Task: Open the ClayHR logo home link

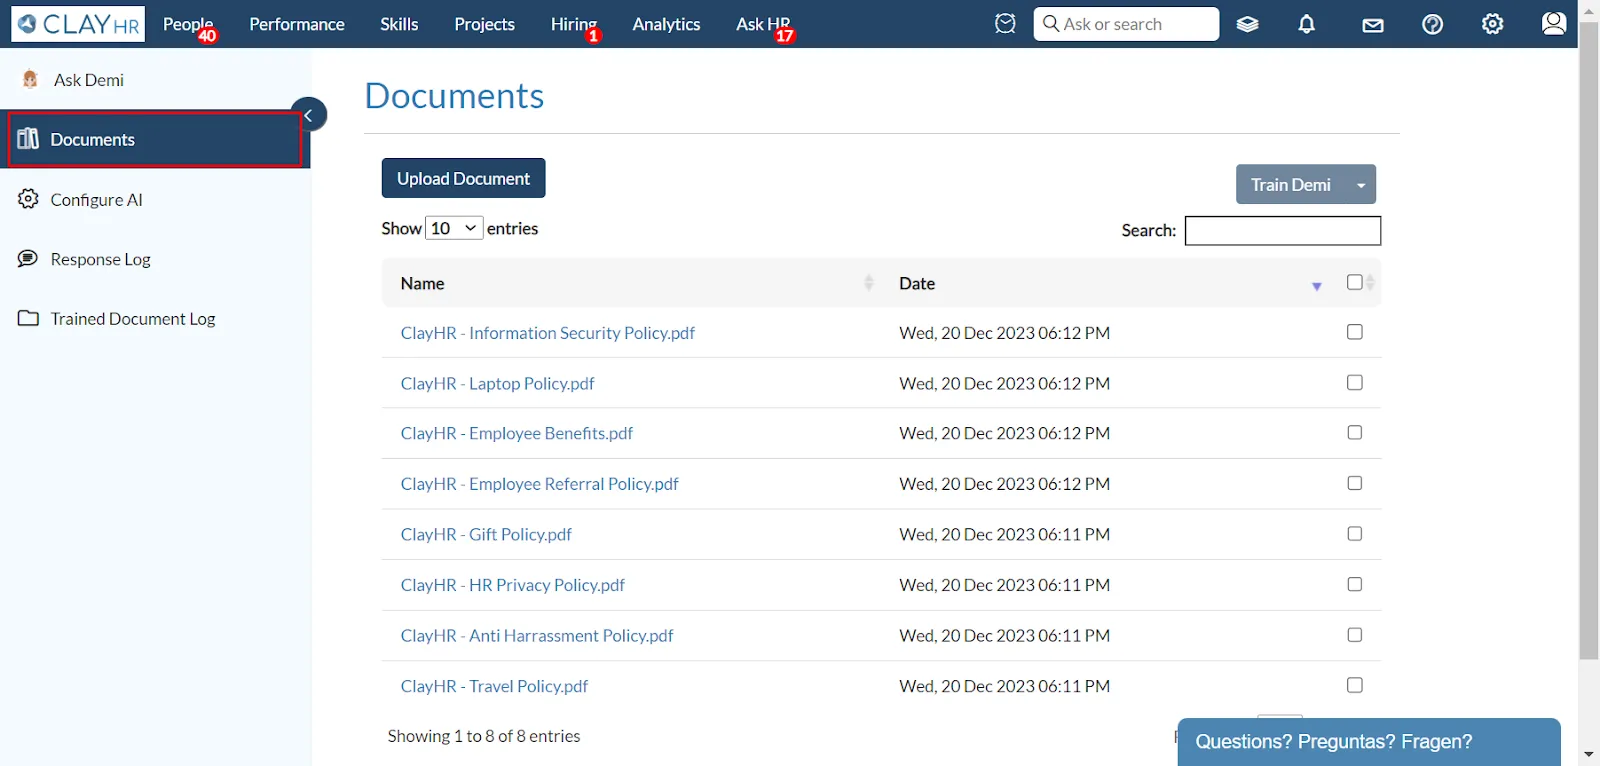Action: [78, 24]
